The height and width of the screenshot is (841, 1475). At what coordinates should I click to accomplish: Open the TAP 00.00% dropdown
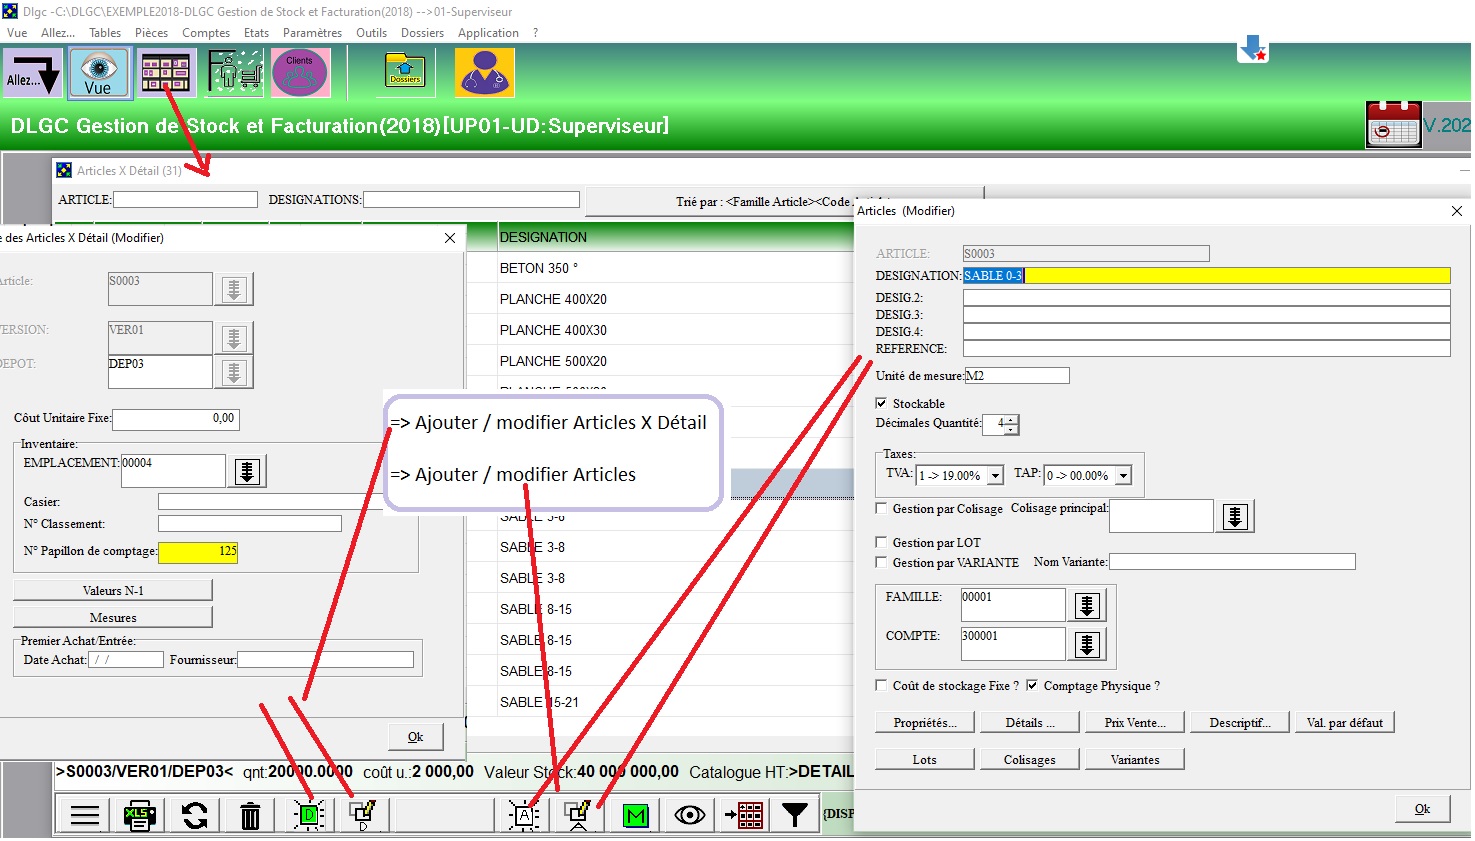click(x=1124, y=476)
